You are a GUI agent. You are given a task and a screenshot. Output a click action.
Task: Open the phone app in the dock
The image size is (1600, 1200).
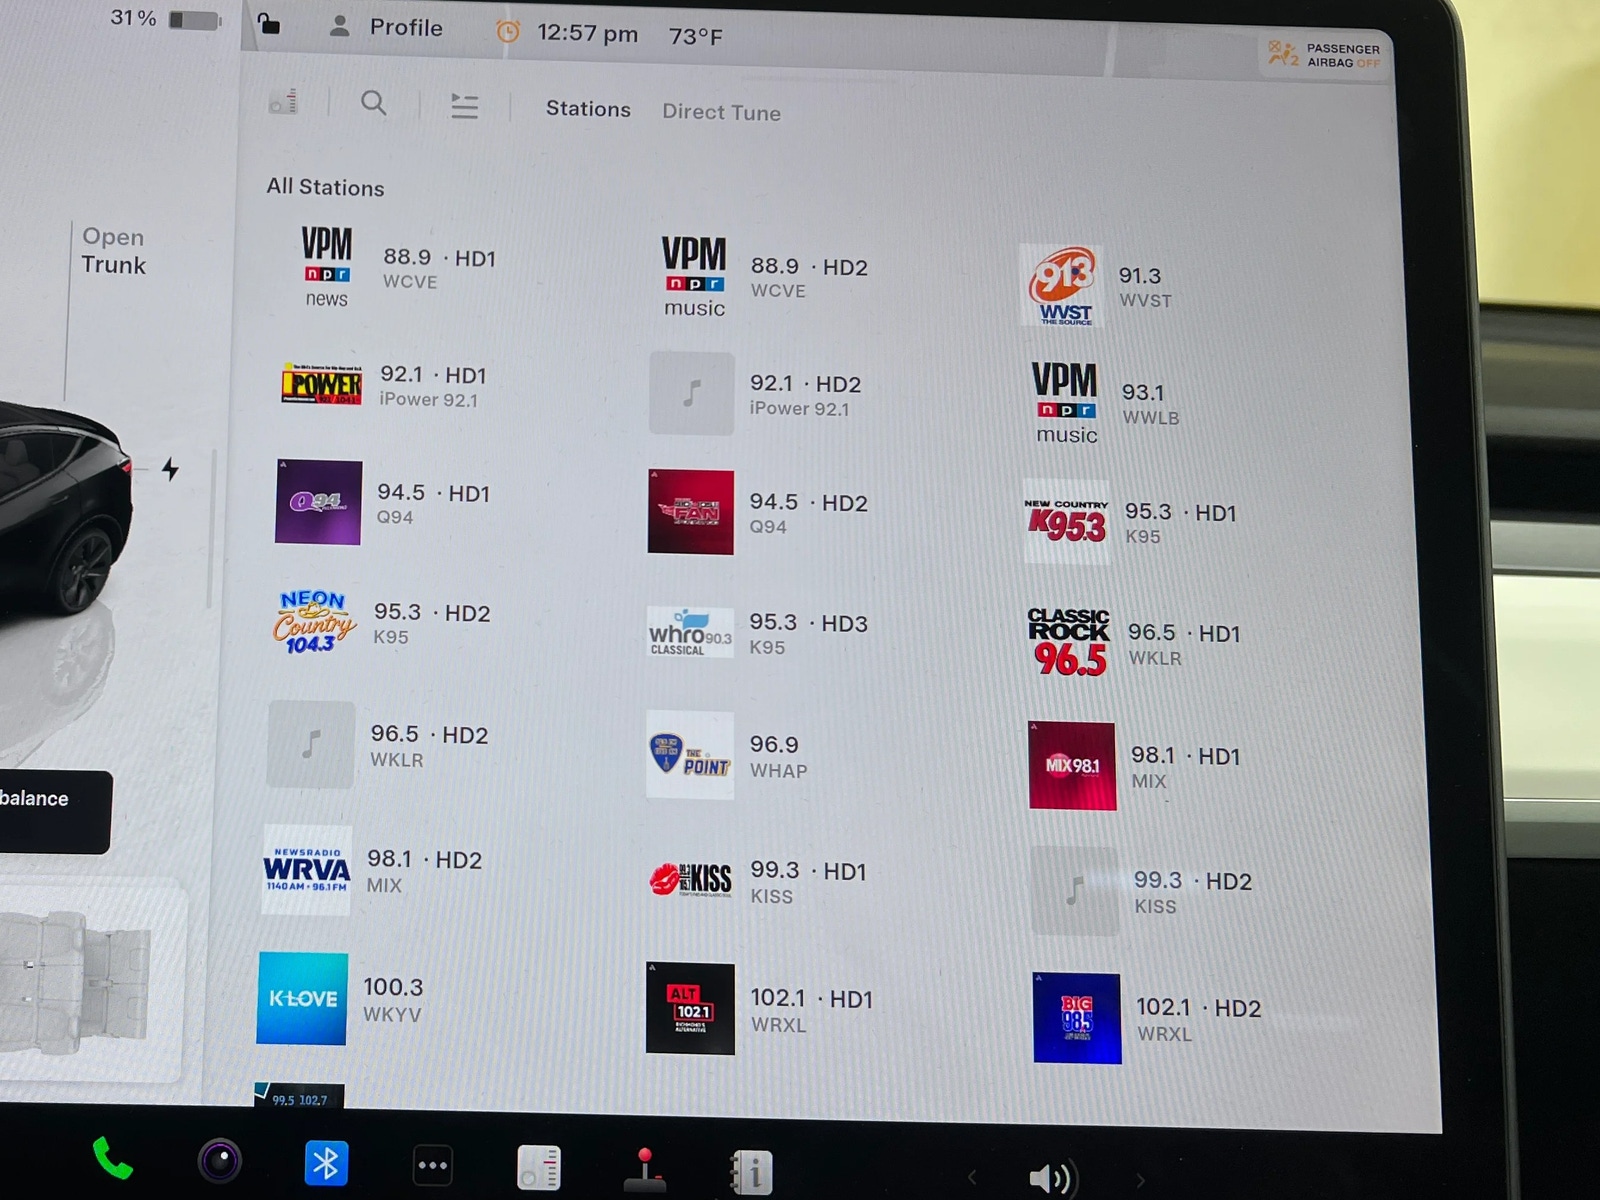pos(112,1159)
